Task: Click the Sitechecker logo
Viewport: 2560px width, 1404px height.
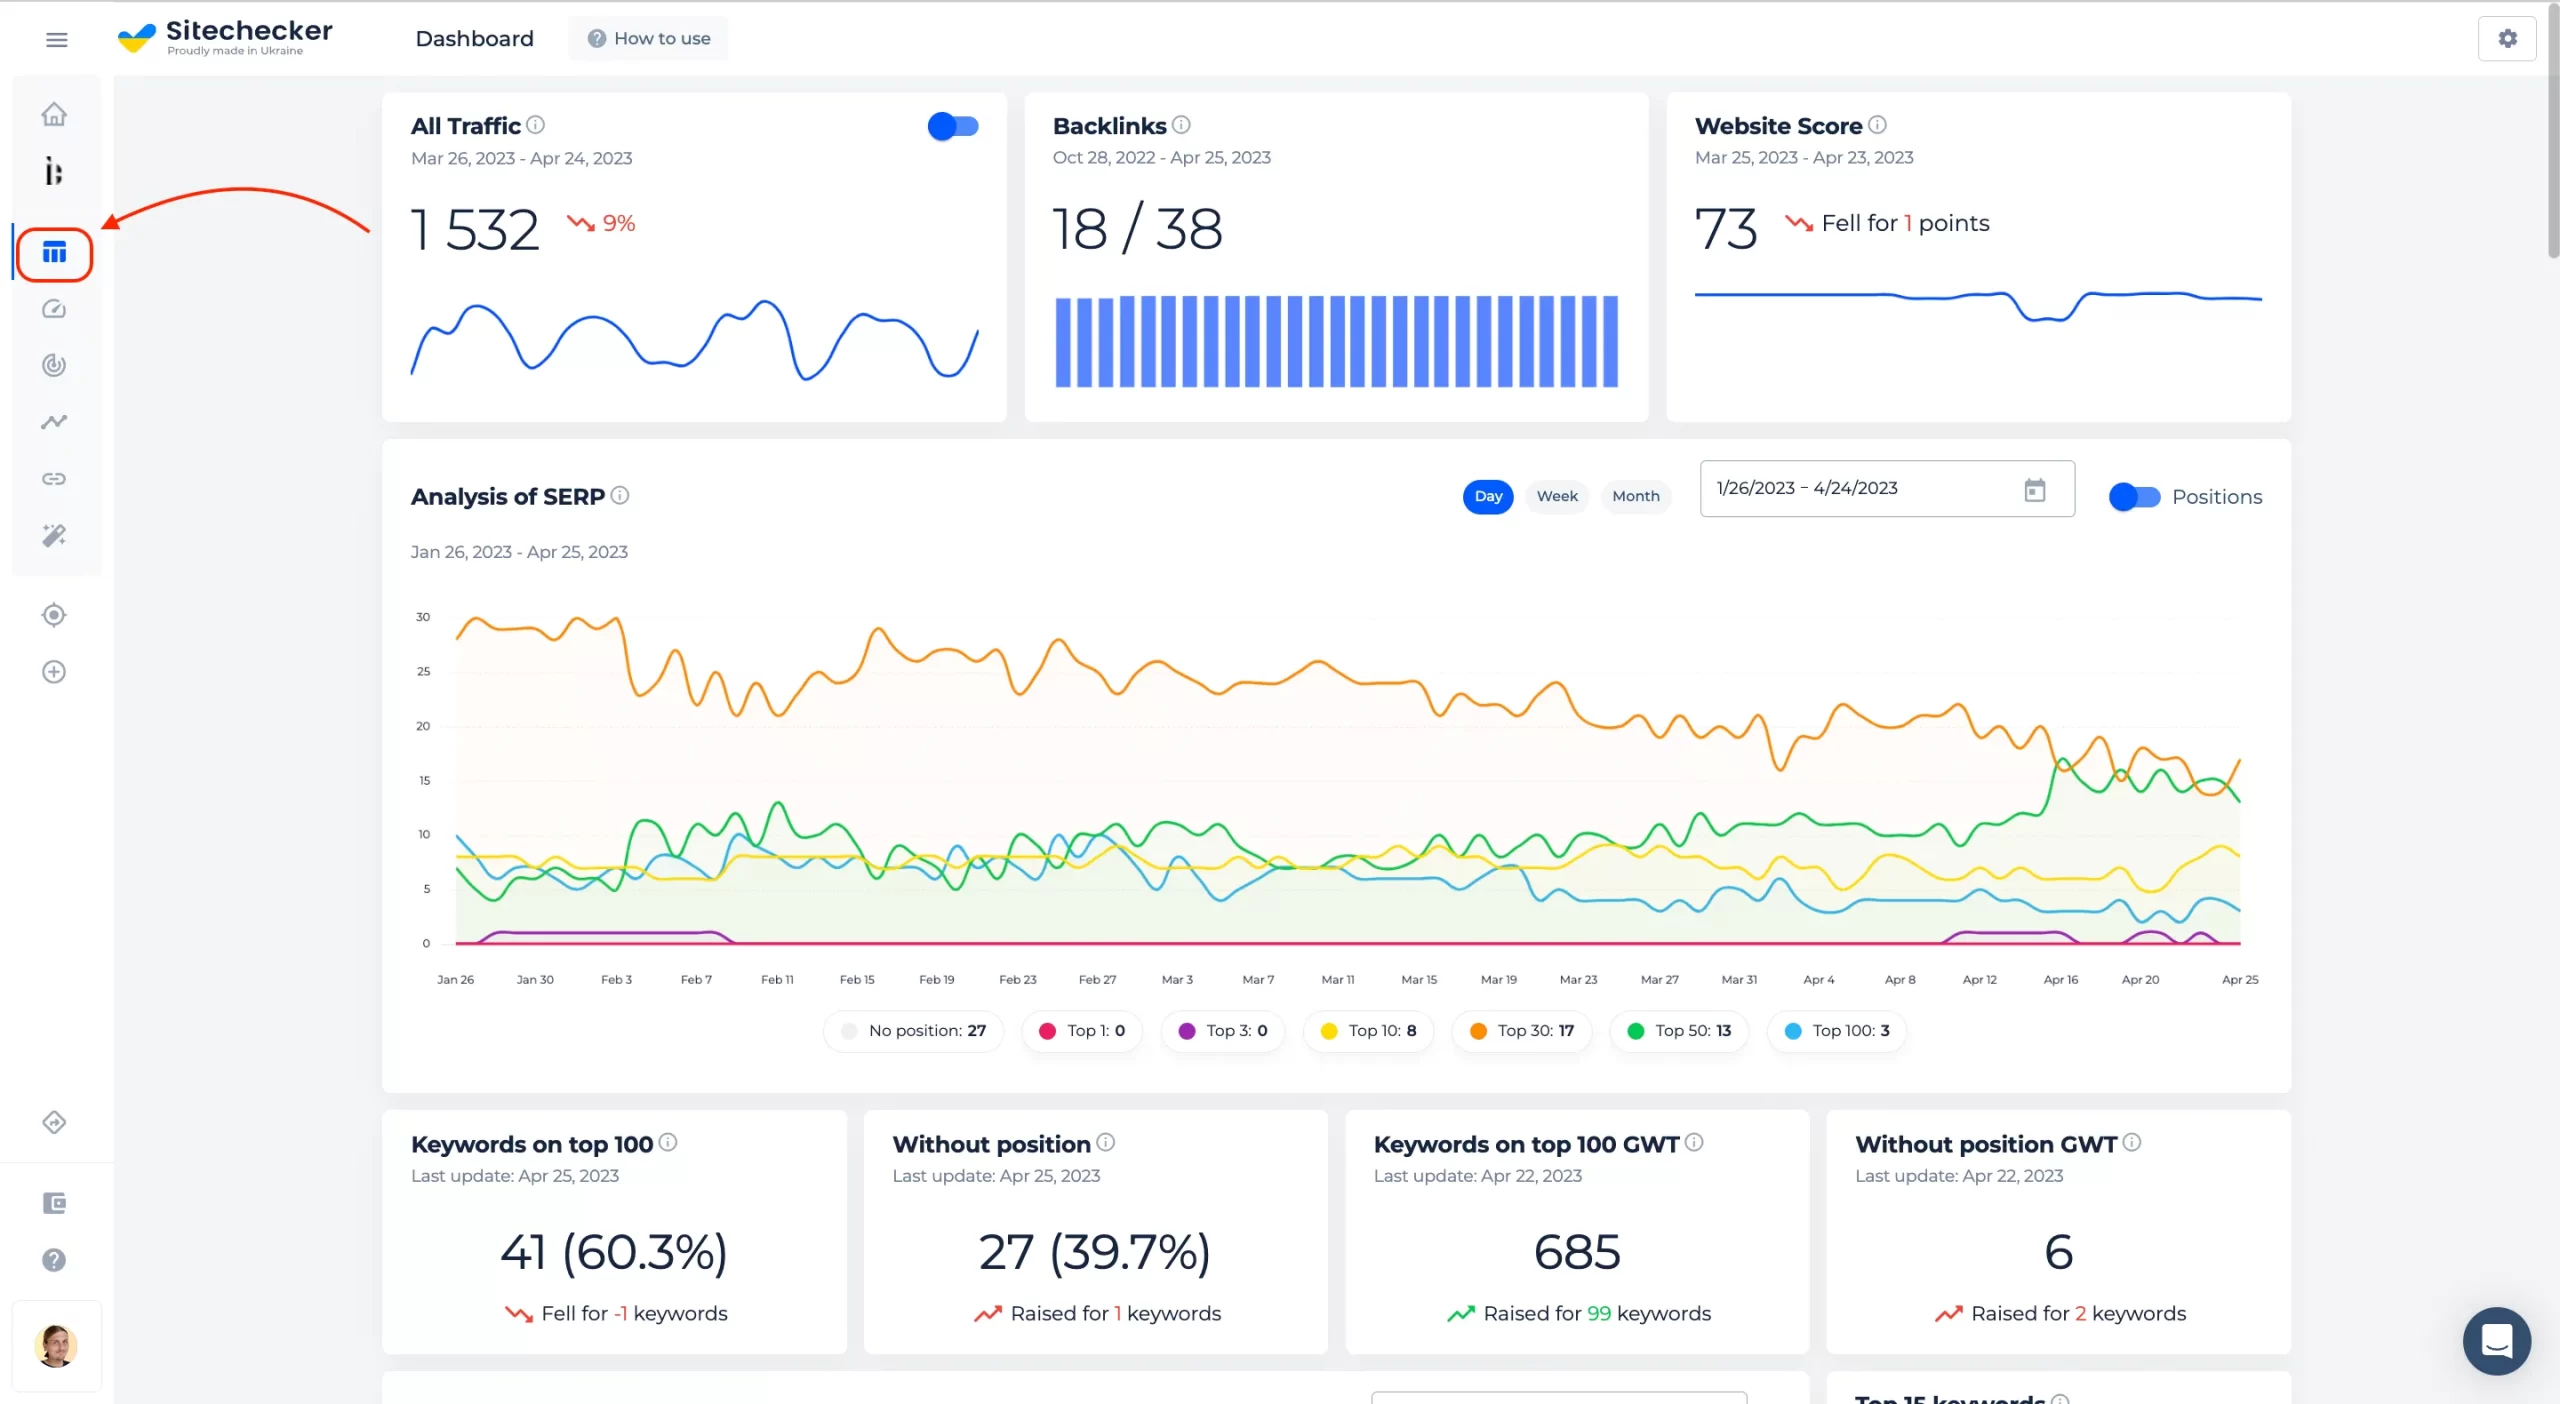Action: [225, 38]
